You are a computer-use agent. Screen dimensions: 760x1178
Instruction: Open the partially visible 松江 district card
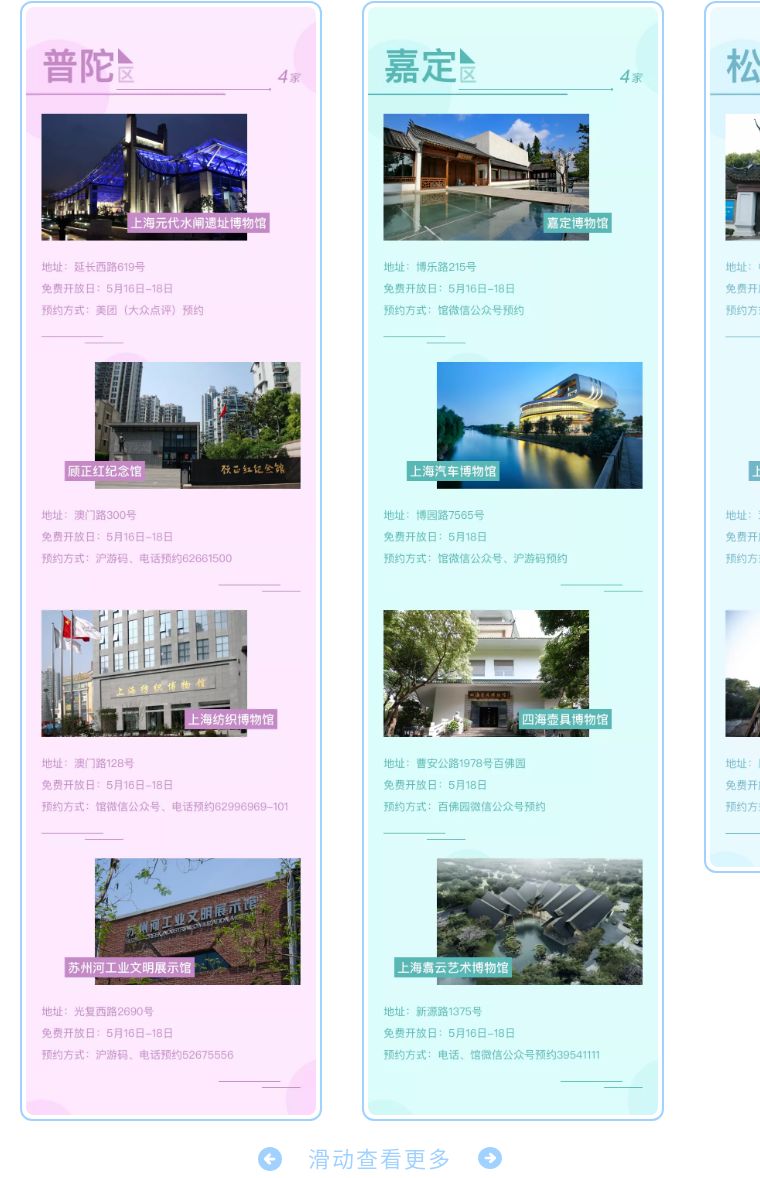733,436
